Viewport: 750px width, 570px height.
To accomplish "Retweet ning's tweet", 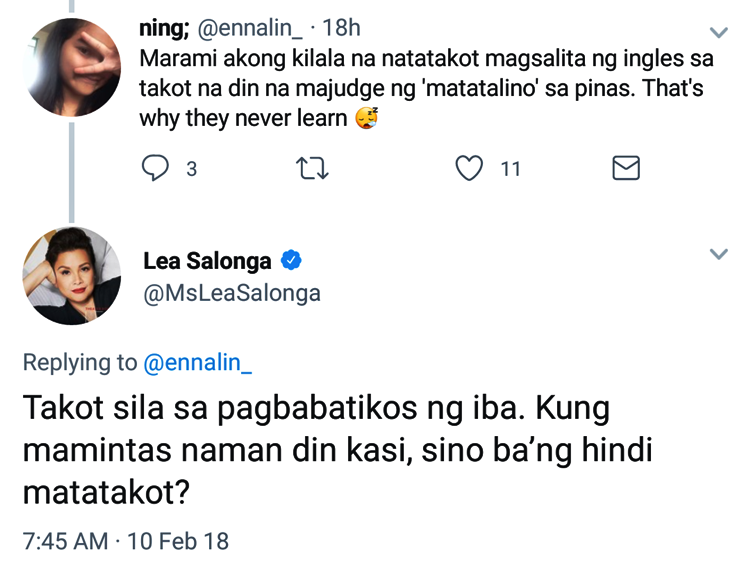I will point(313,168).
